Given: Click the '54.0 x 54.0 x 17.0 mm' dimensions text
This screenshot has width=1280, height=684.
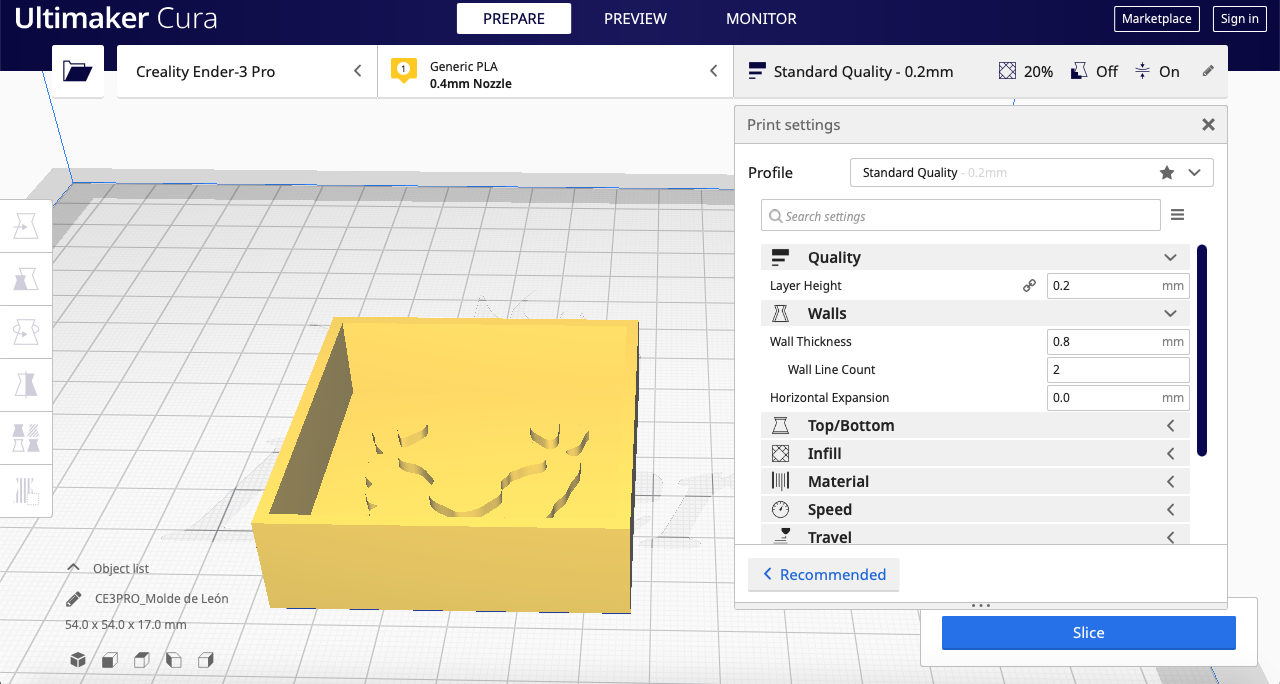Looking at the screenshot, I should coord(125,624).
